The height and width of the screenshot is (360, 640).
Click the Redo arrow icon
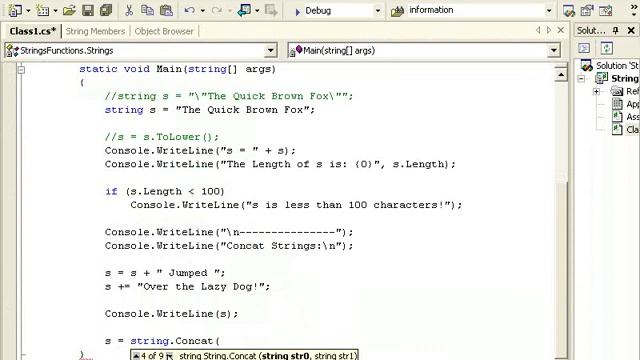217,10
